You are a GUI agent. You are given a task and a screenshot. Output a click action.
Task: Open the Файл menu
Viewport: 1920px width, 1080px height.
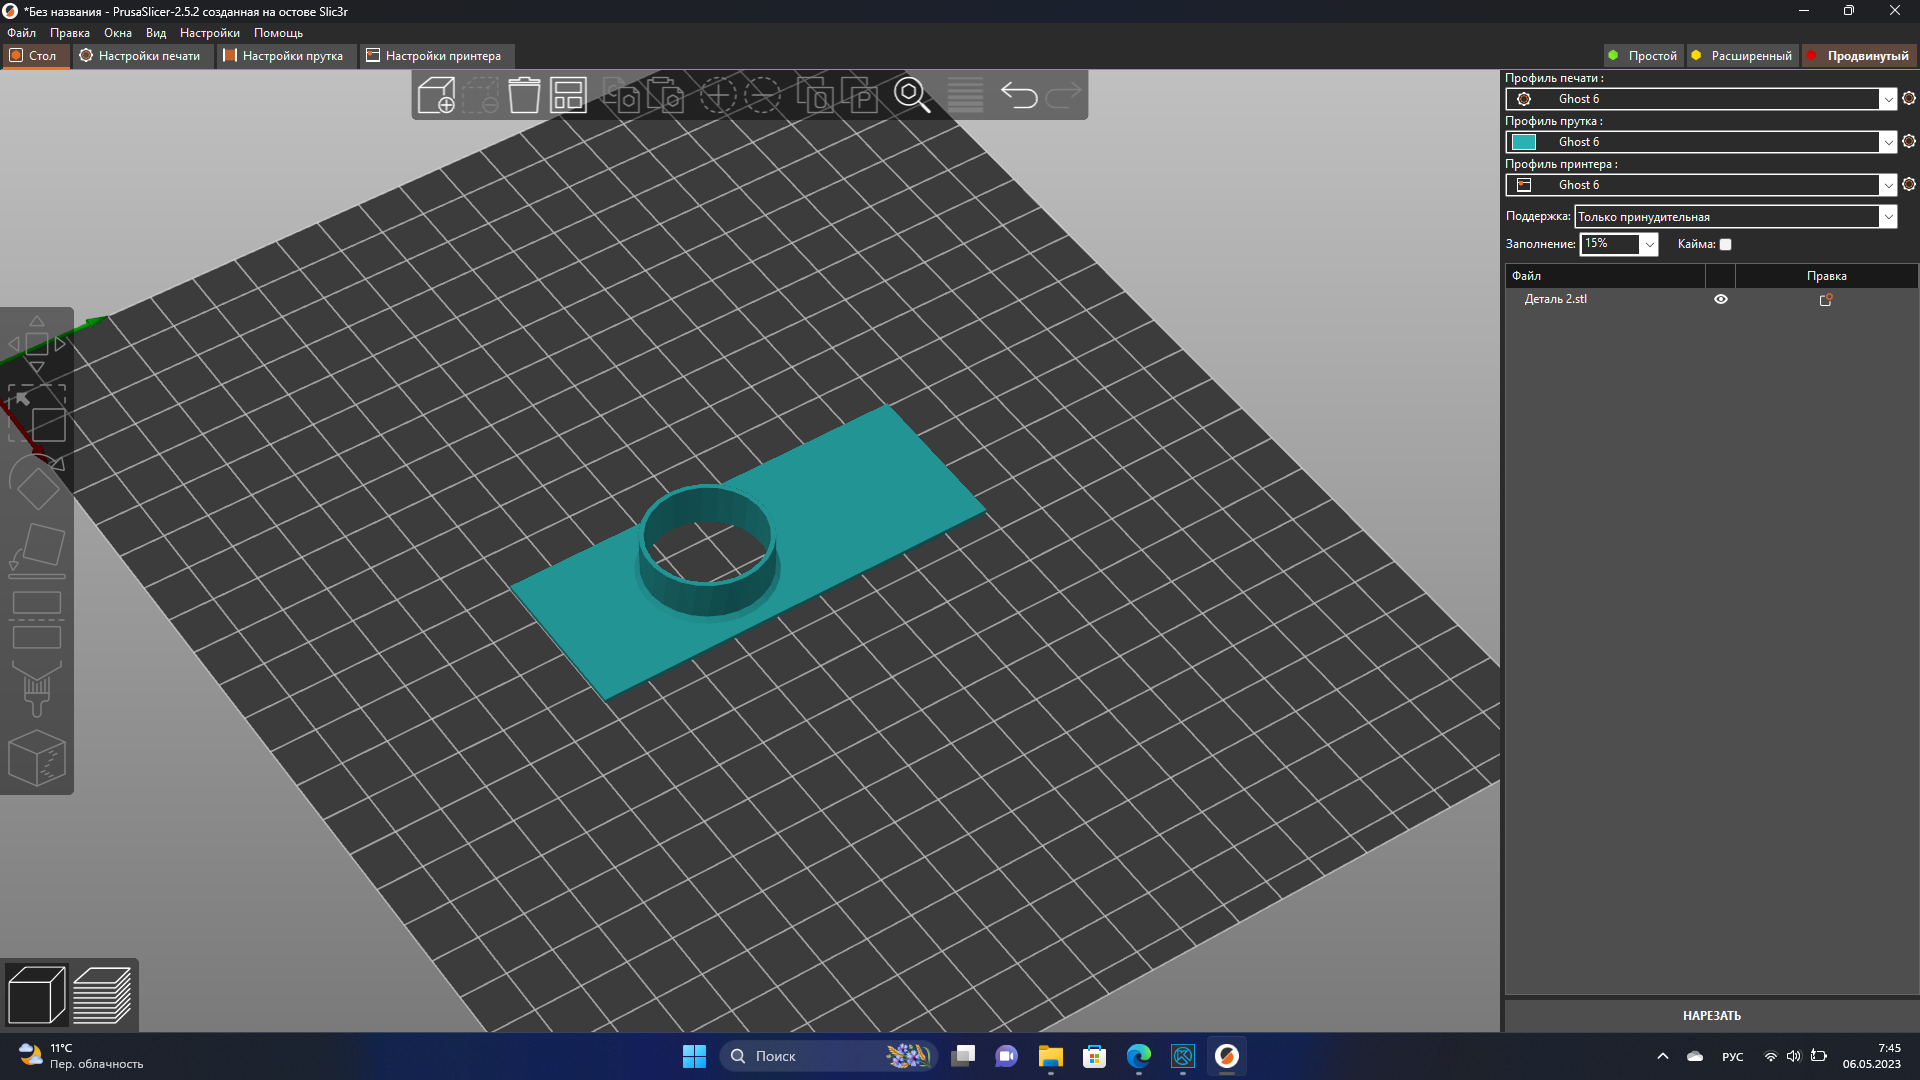tap(21, 33)
